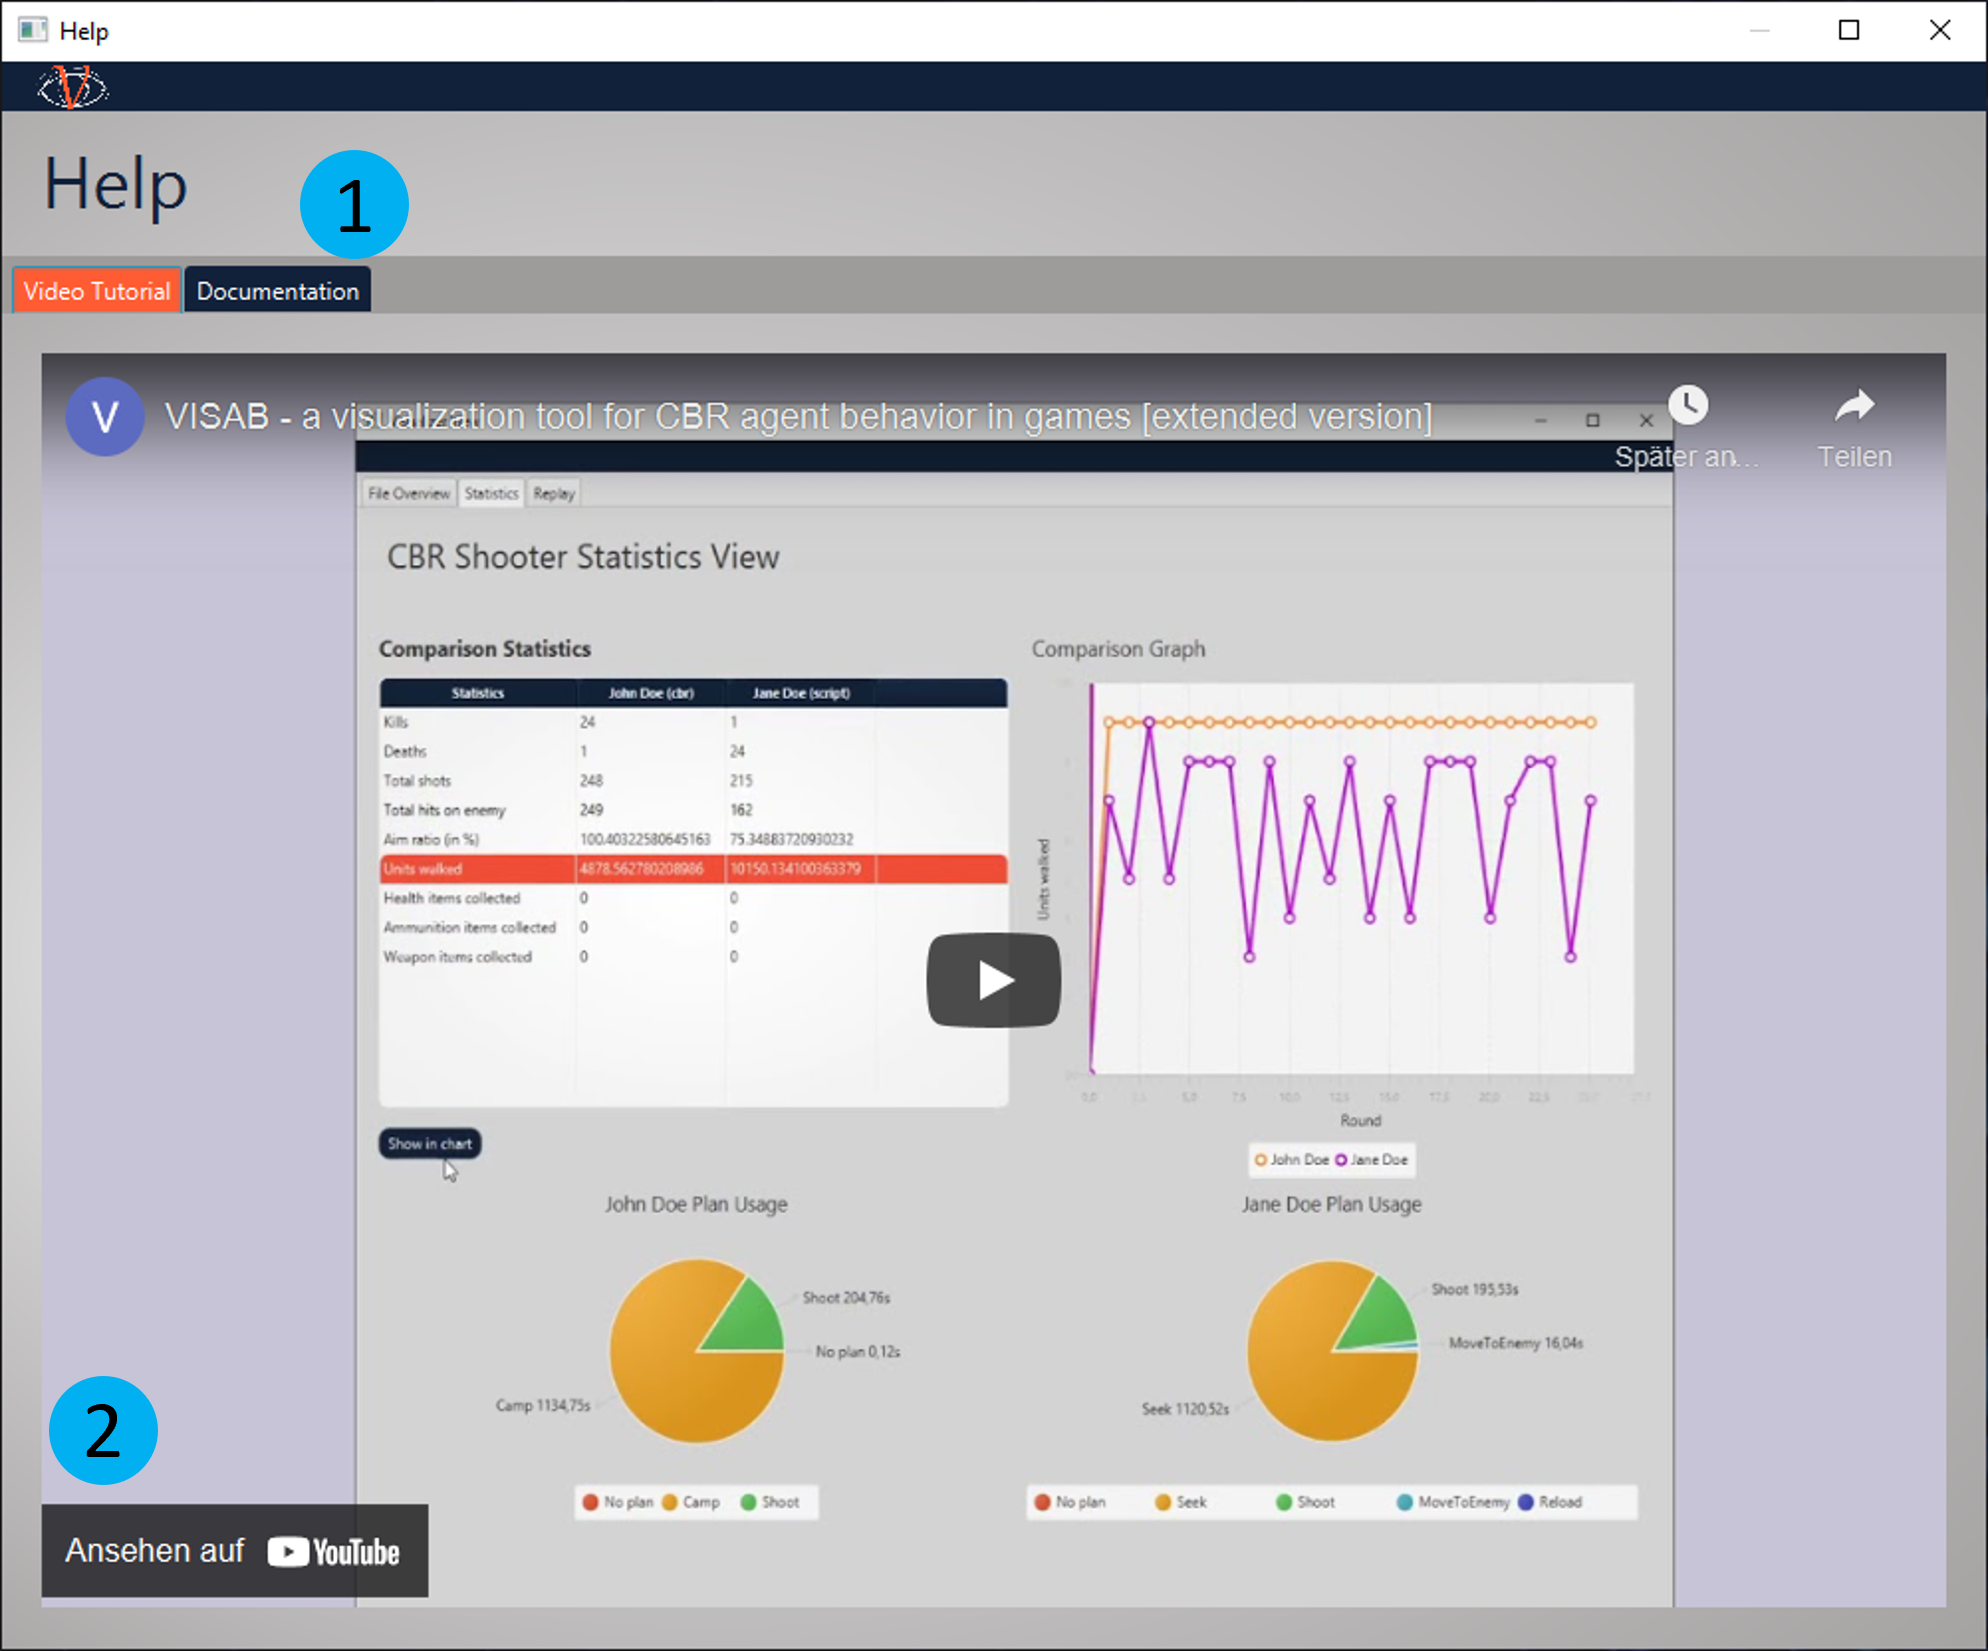This screenshot has height=1651, width=1988.
Task: Click the VISAB logo in header bar
Action: pos(72,87)
